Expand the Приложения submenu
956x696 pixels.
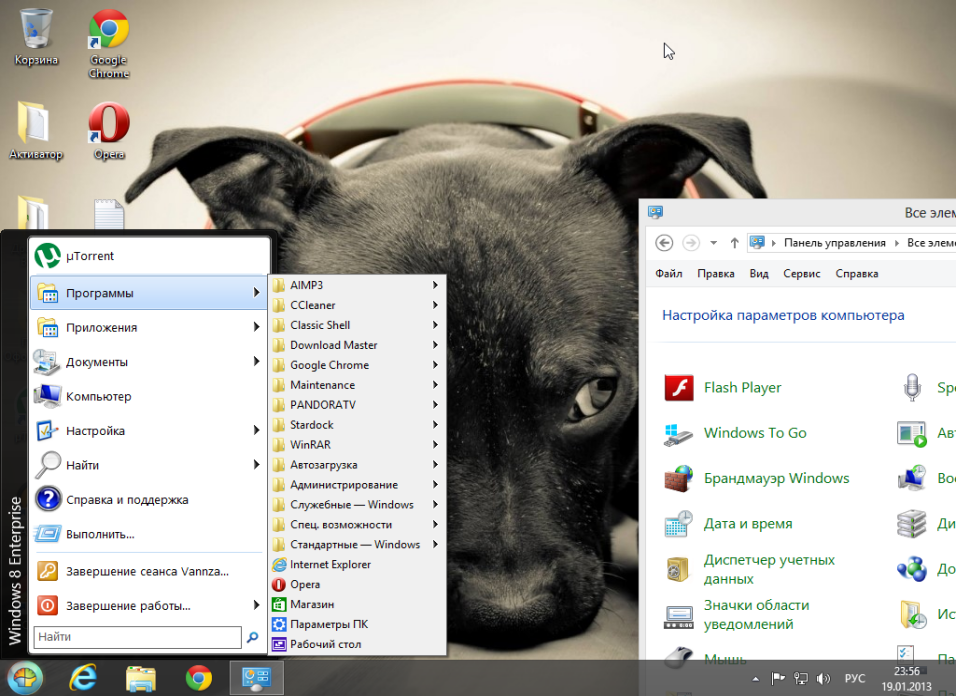click(149, 327)
